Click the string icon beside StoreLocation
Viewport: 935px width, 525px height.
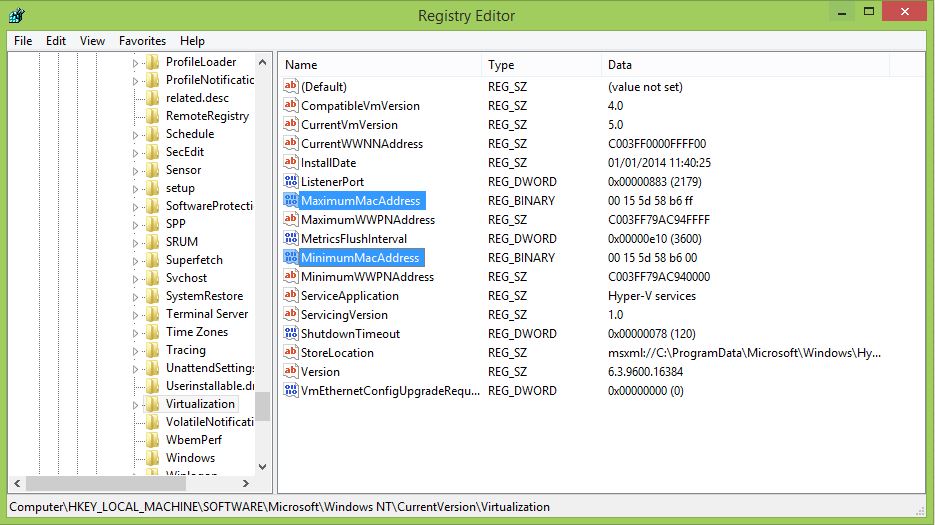(x=290, y=352)
